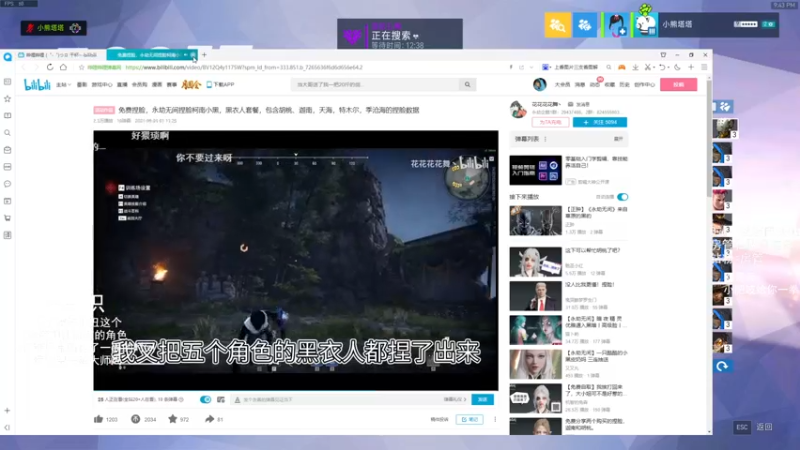Open the 零基础入门 ad thumbnail

(x=535, y=170)
